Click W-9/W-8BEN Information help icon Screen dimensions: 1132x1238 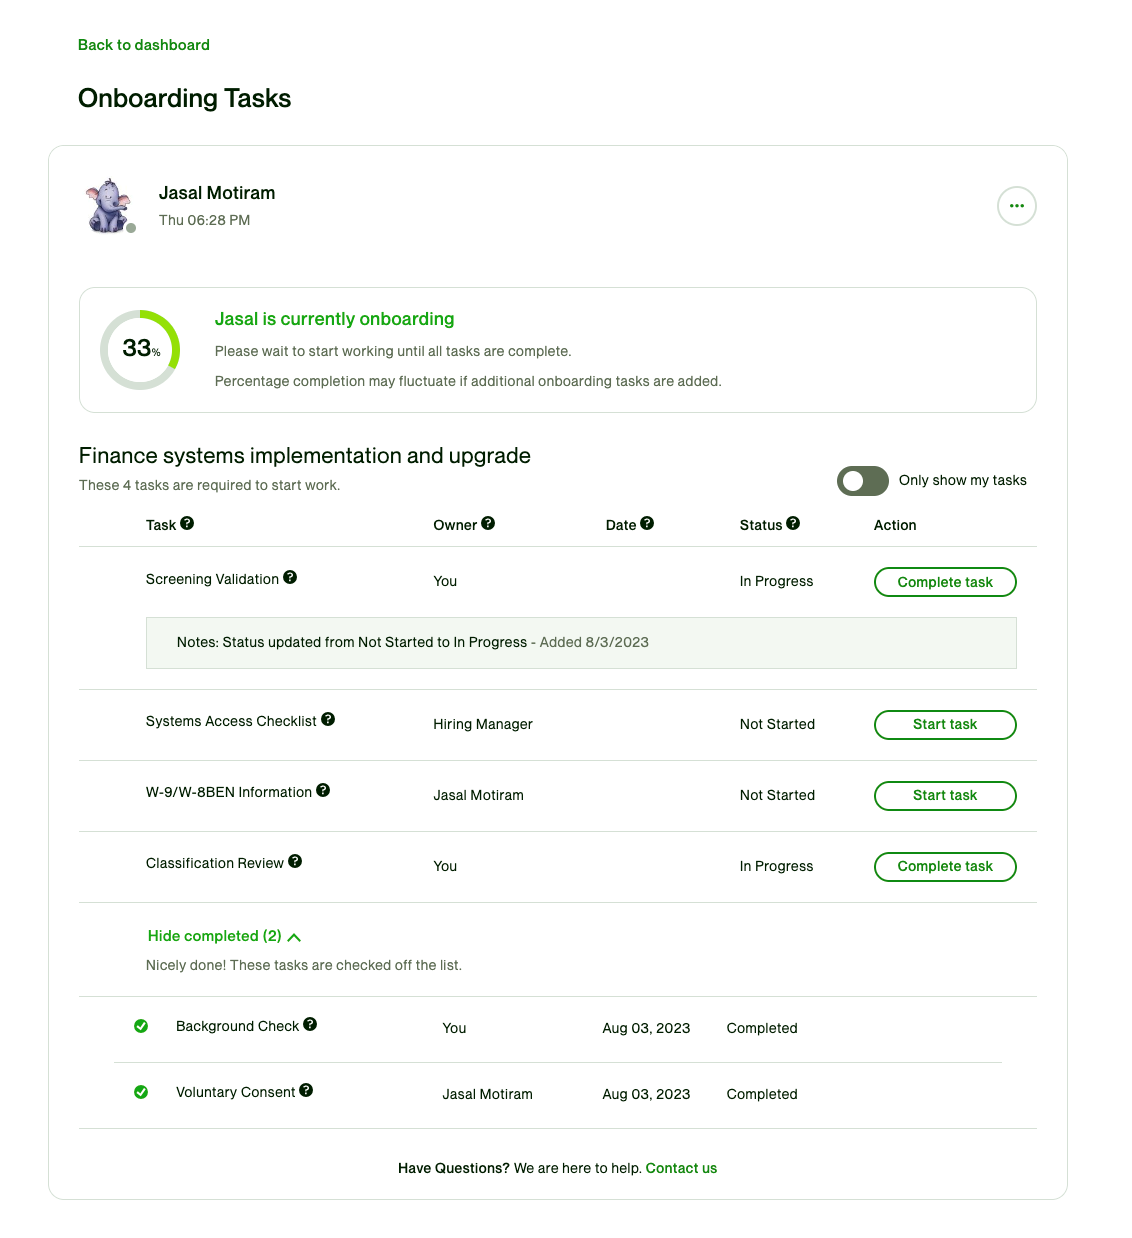[x=323, y=790]
